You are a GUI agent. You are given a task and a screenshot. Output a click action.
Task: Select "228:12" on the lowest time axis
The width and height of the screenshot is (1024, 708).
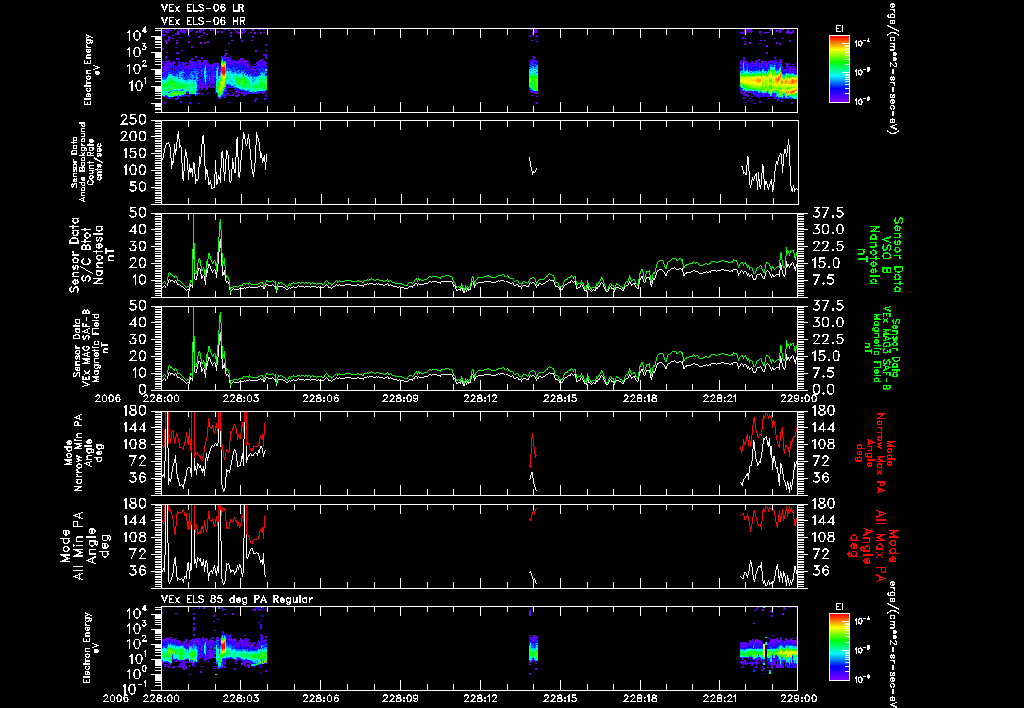481,698
